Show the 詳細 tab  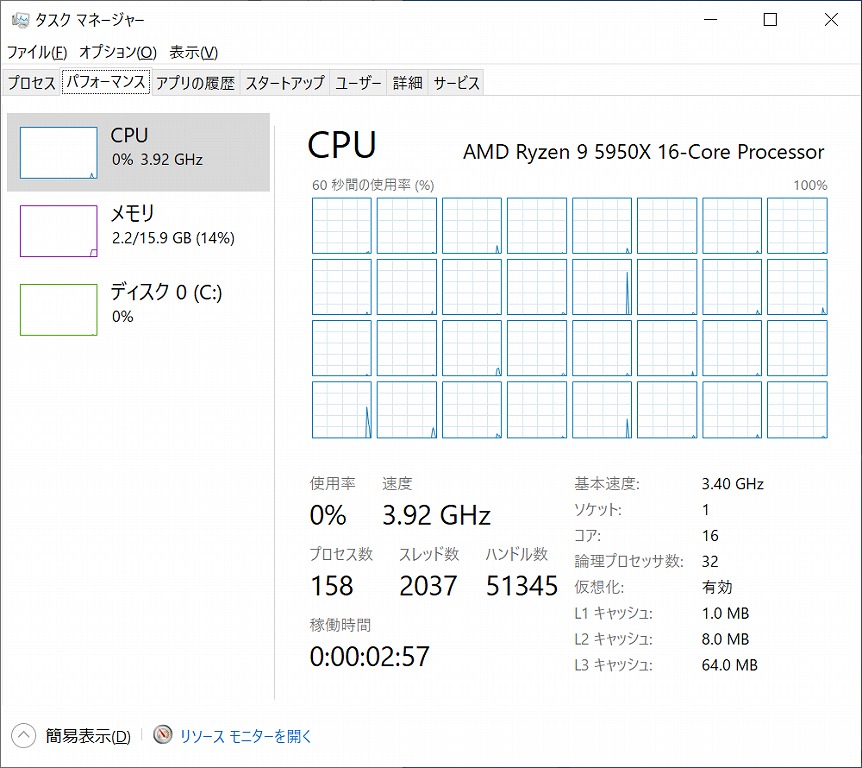pos(407,84)
